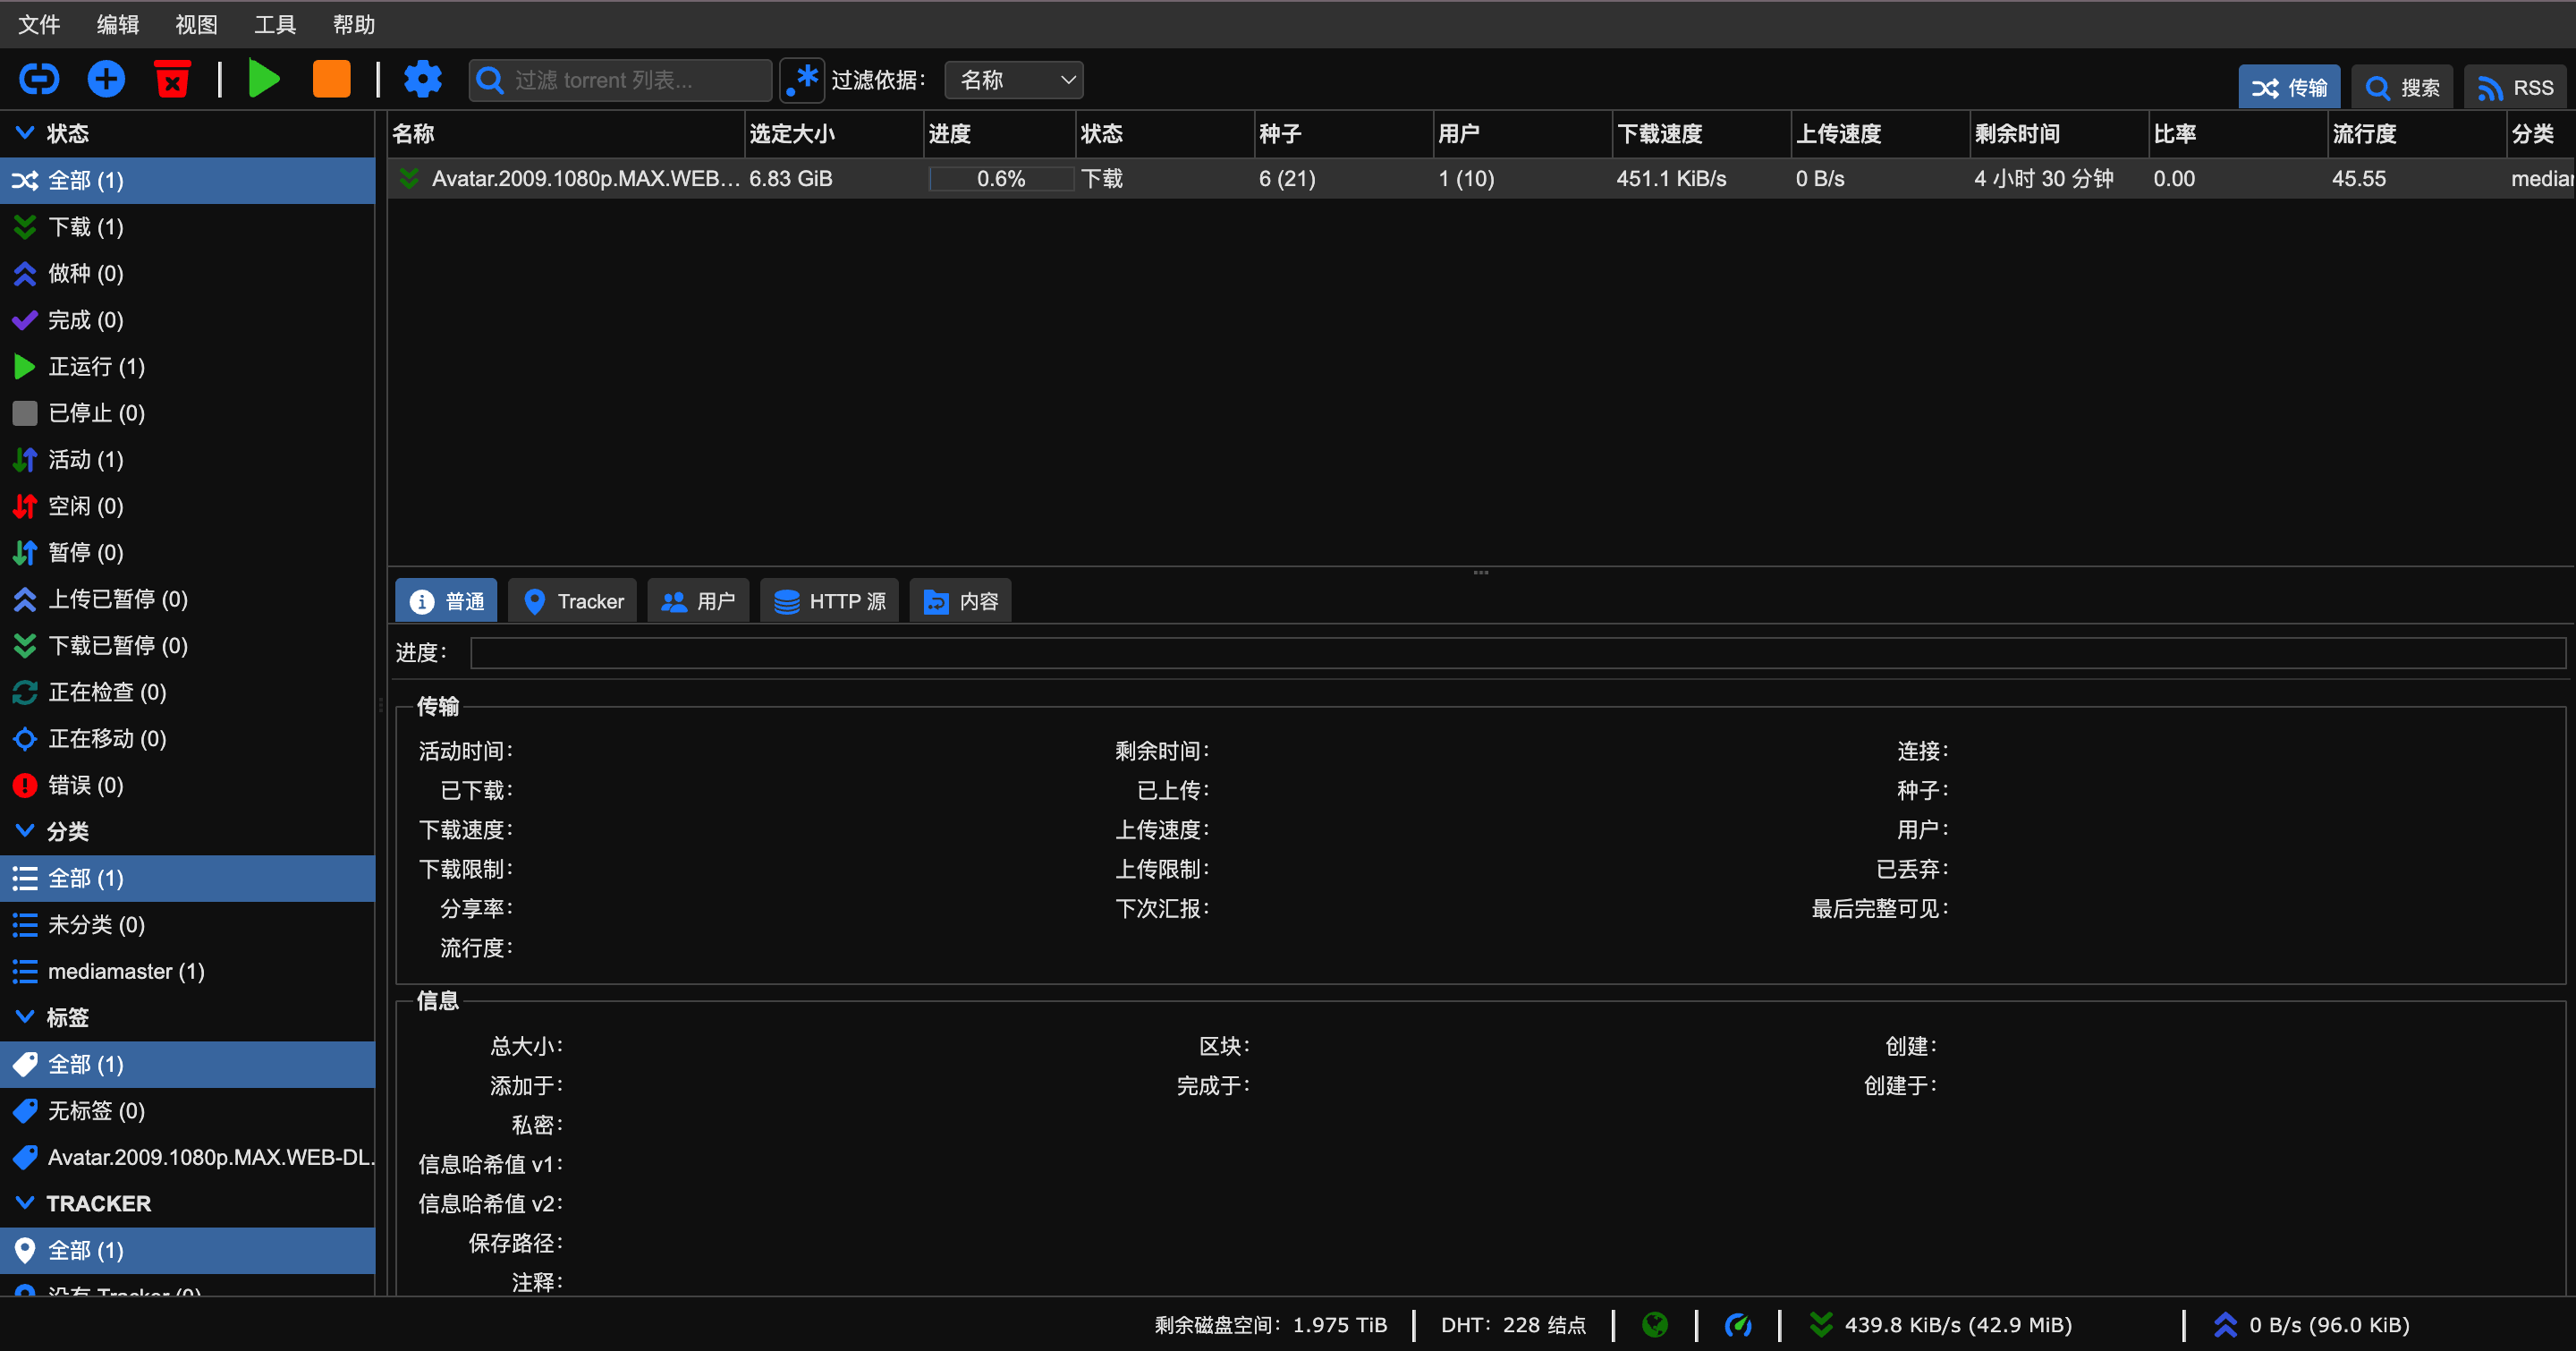Click the red delete torrent icon
Viewport: 2576px width, 1351px height.
(x=172, y=79)
